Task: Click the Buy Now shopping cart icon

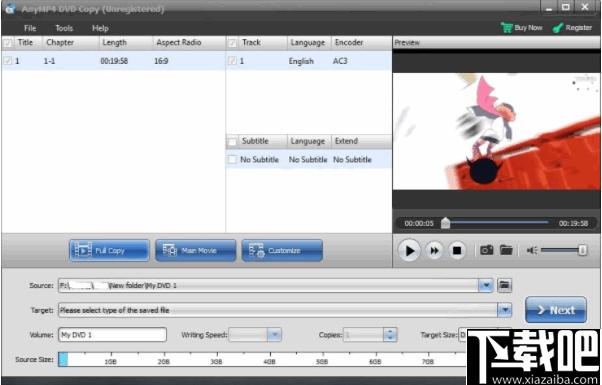Action: coord(507,28)
